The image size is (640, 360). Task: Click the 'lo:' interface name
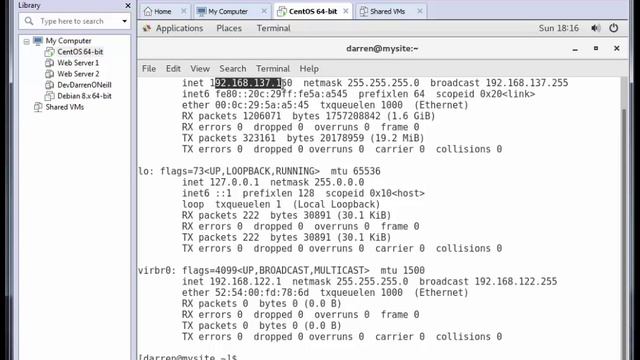pyautogui.click(x=146, y=171)
